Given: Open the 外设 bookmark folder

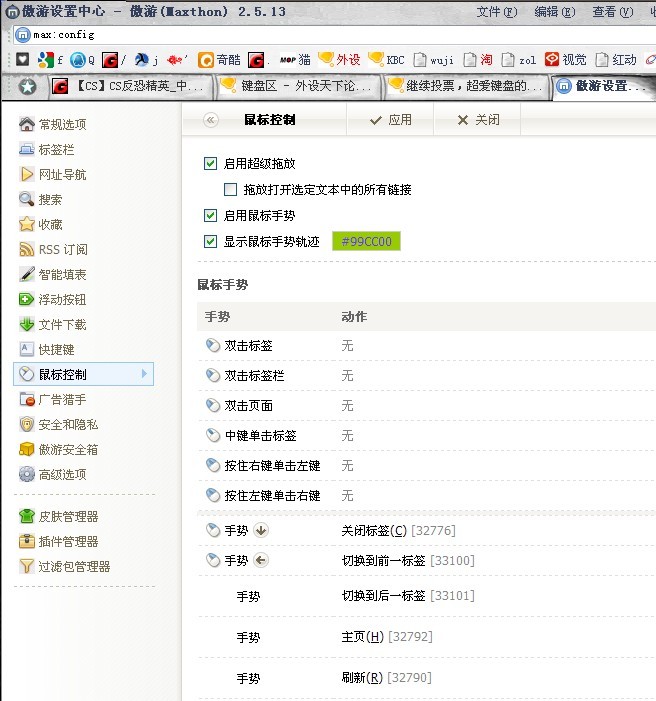Looking at the screenshot, I should pyautogui.click(x=339, y=59).
